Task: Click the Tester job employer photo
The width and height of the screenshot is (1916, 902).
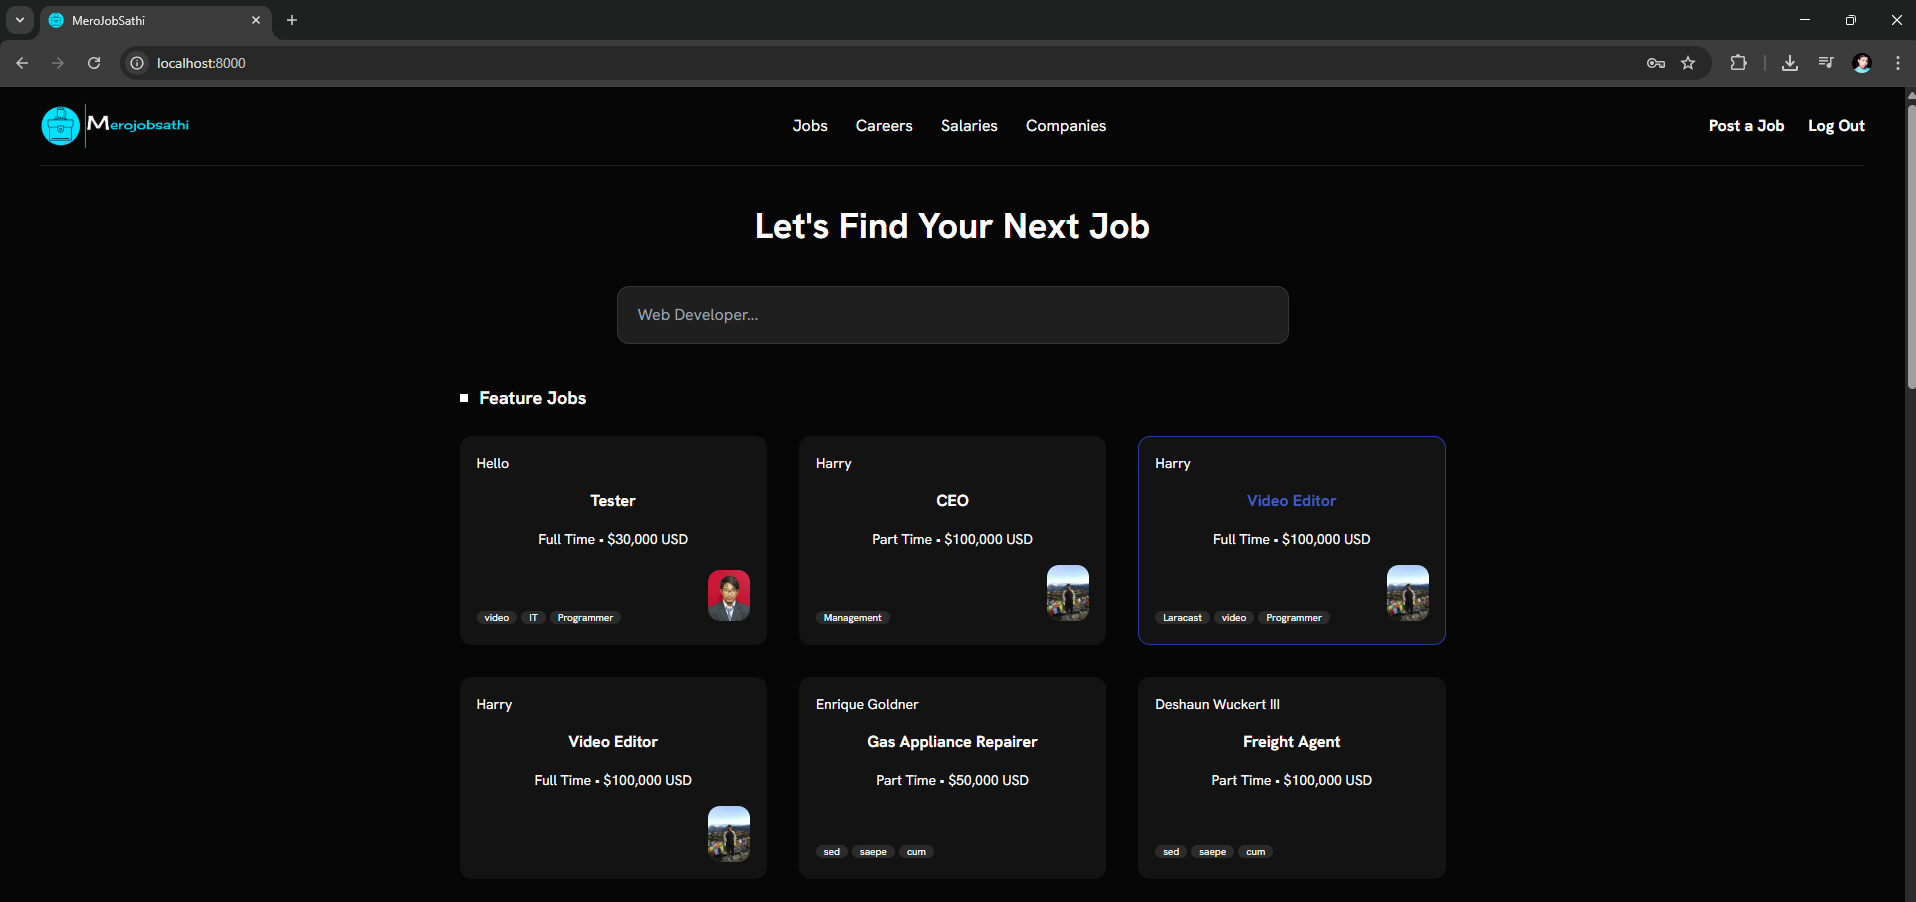Action: (729, 596)
